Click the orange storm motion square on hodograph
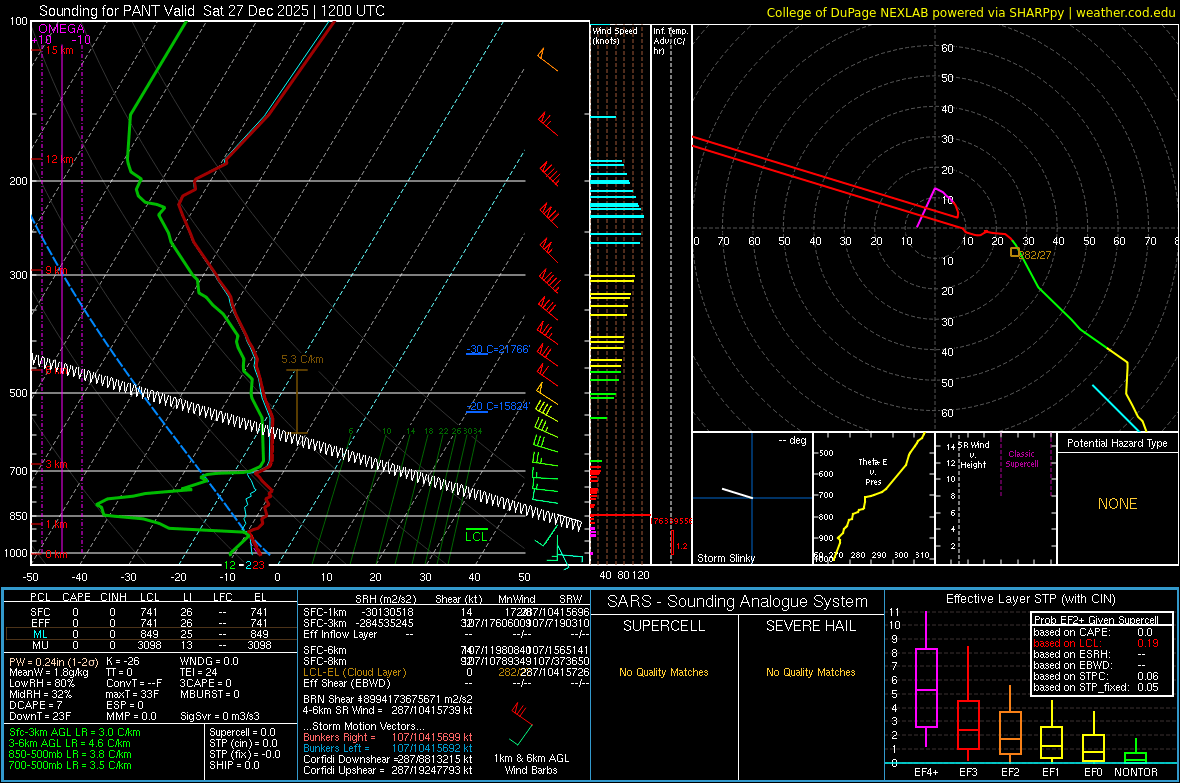 (x=1014, y=252)
